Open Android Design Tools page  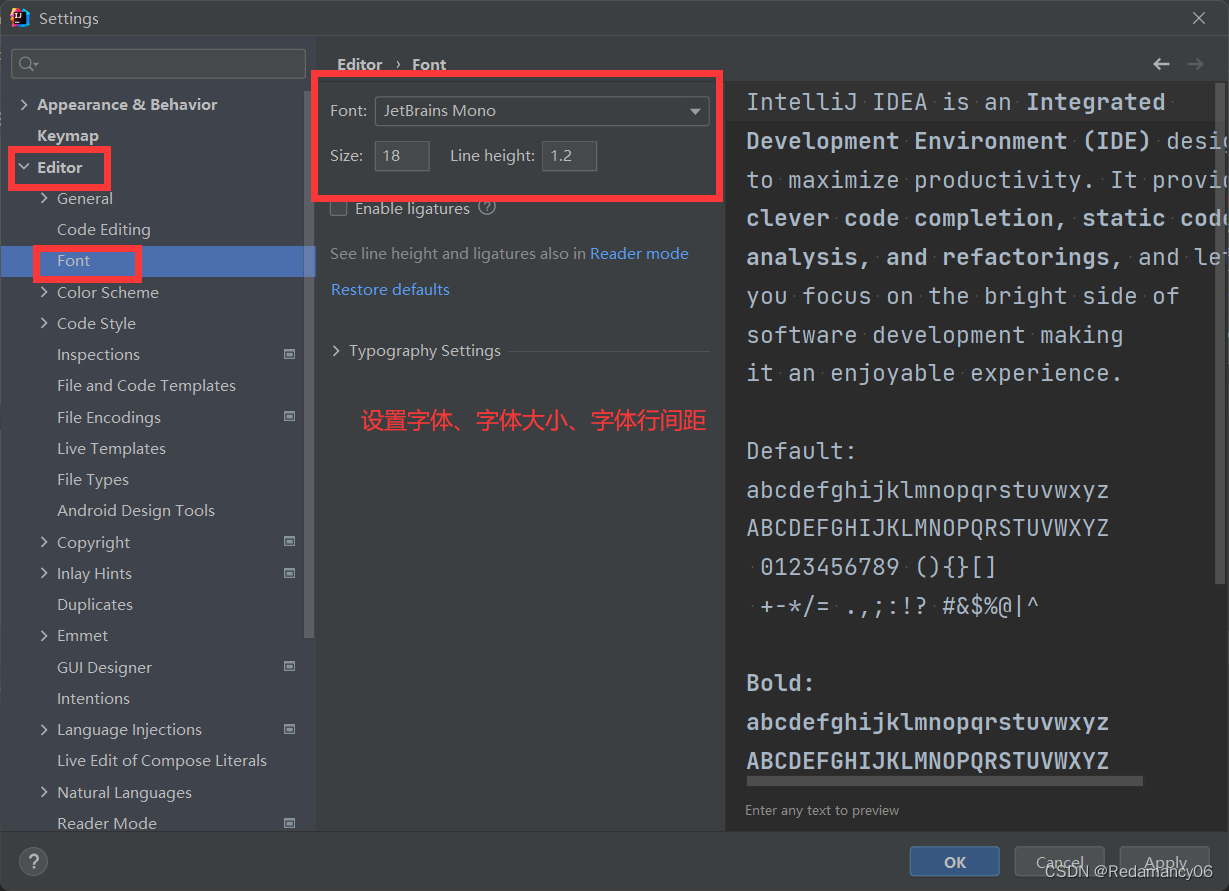(136, 510)
